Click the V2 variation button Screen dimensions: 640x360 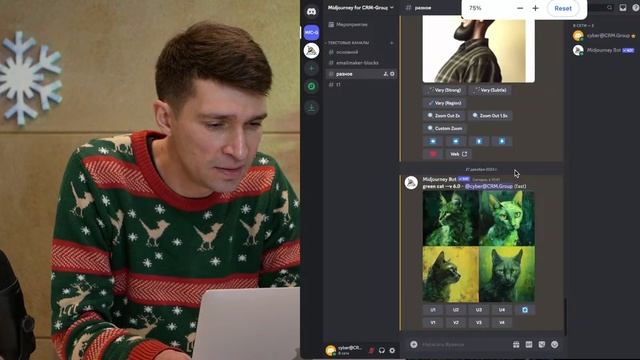point(456,322)
